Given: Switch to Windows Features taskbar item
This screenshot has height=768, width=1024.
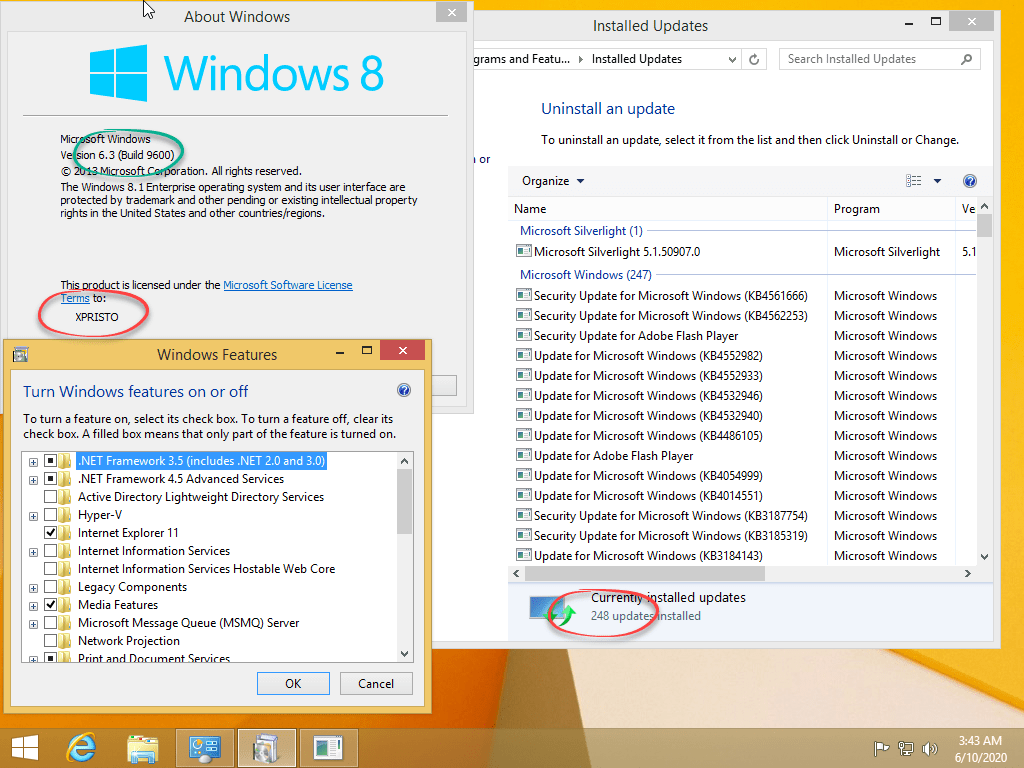Looking at the screenshot, I should coord(266,748).
